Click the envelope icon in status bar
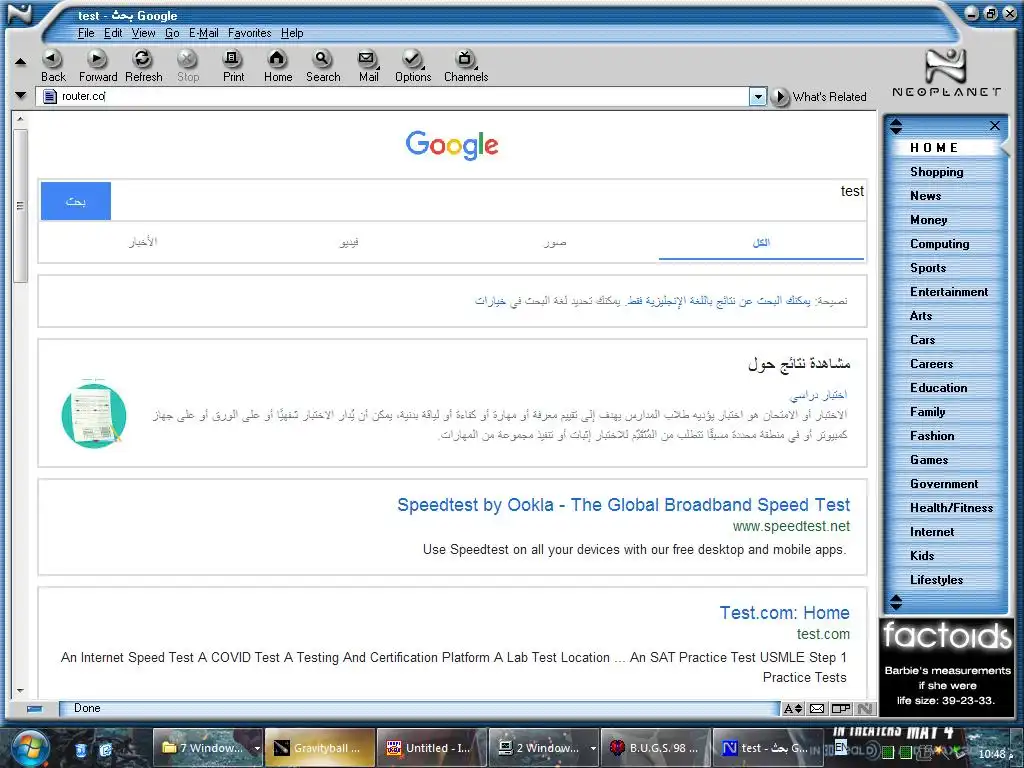Screen dimensions: 1024x768 (x=816, y=709)
